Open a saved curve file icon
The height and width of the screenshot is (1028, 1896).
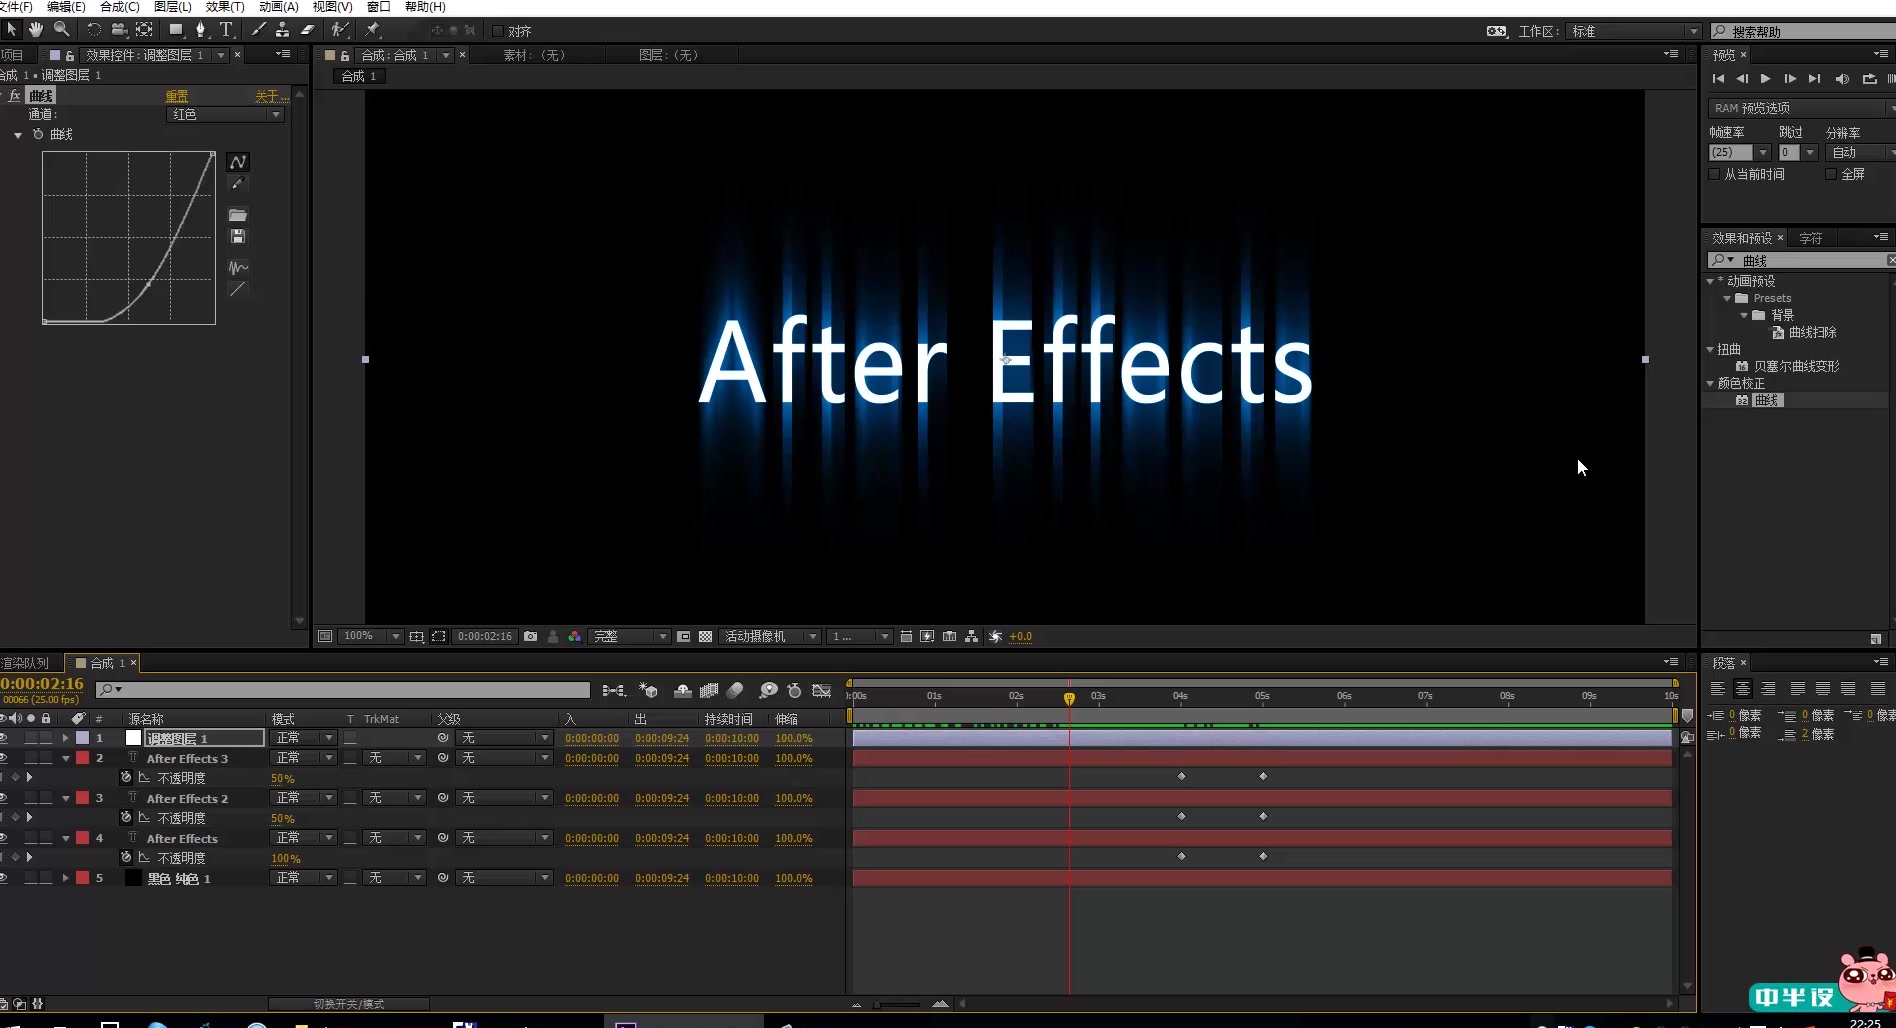tap(237, 215)
